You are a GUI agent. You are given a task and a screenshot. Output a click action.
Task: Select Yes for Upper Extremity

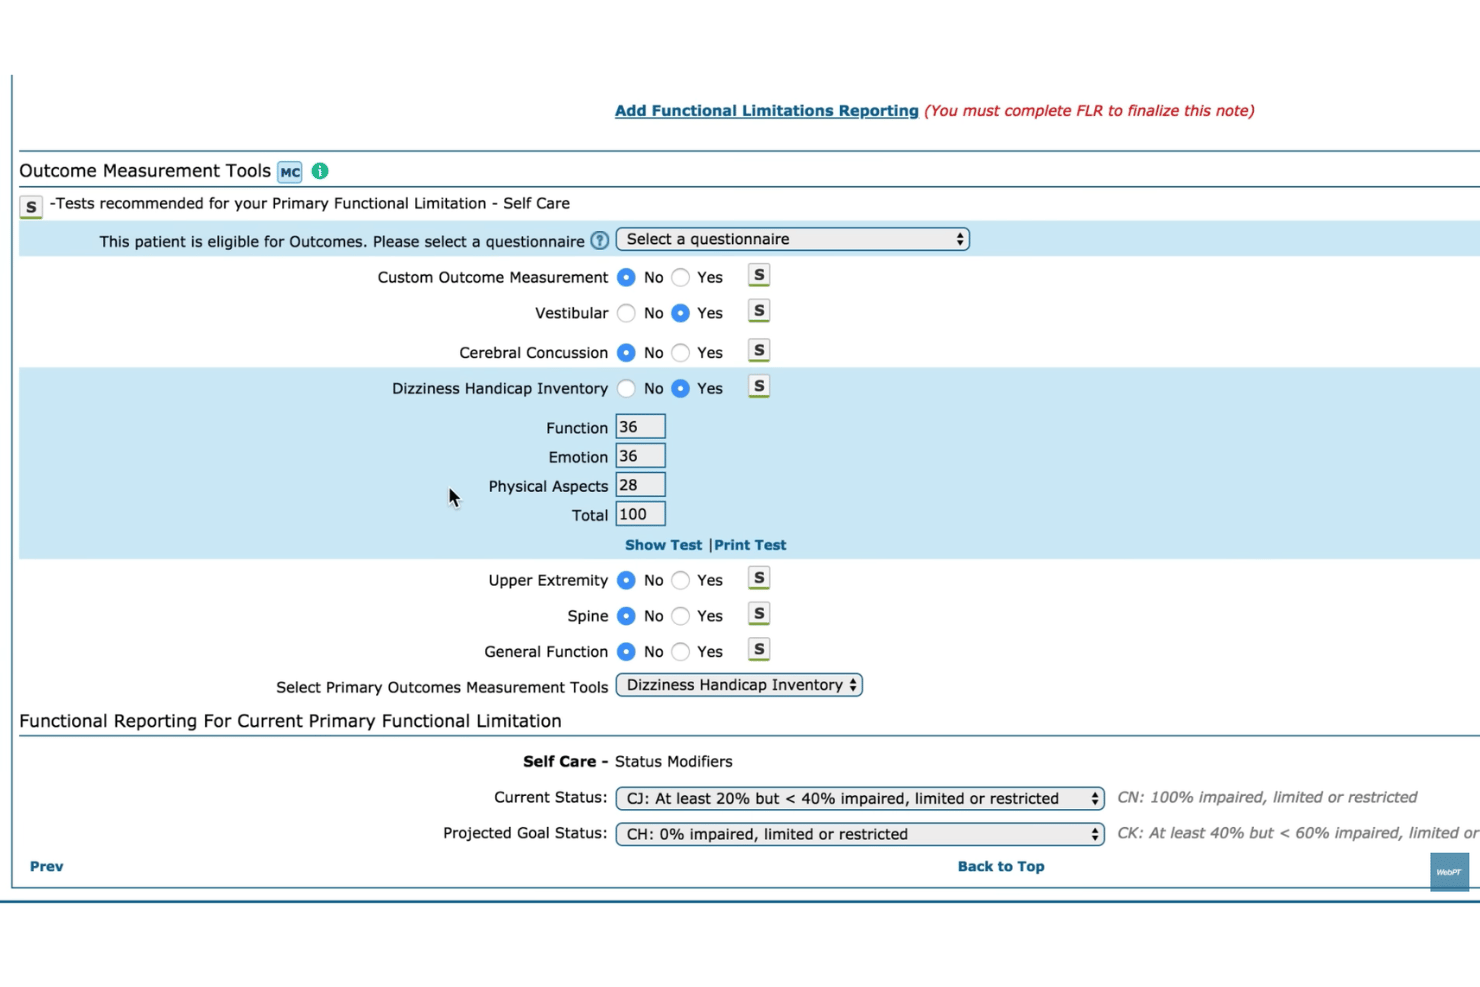click(681, 580)
